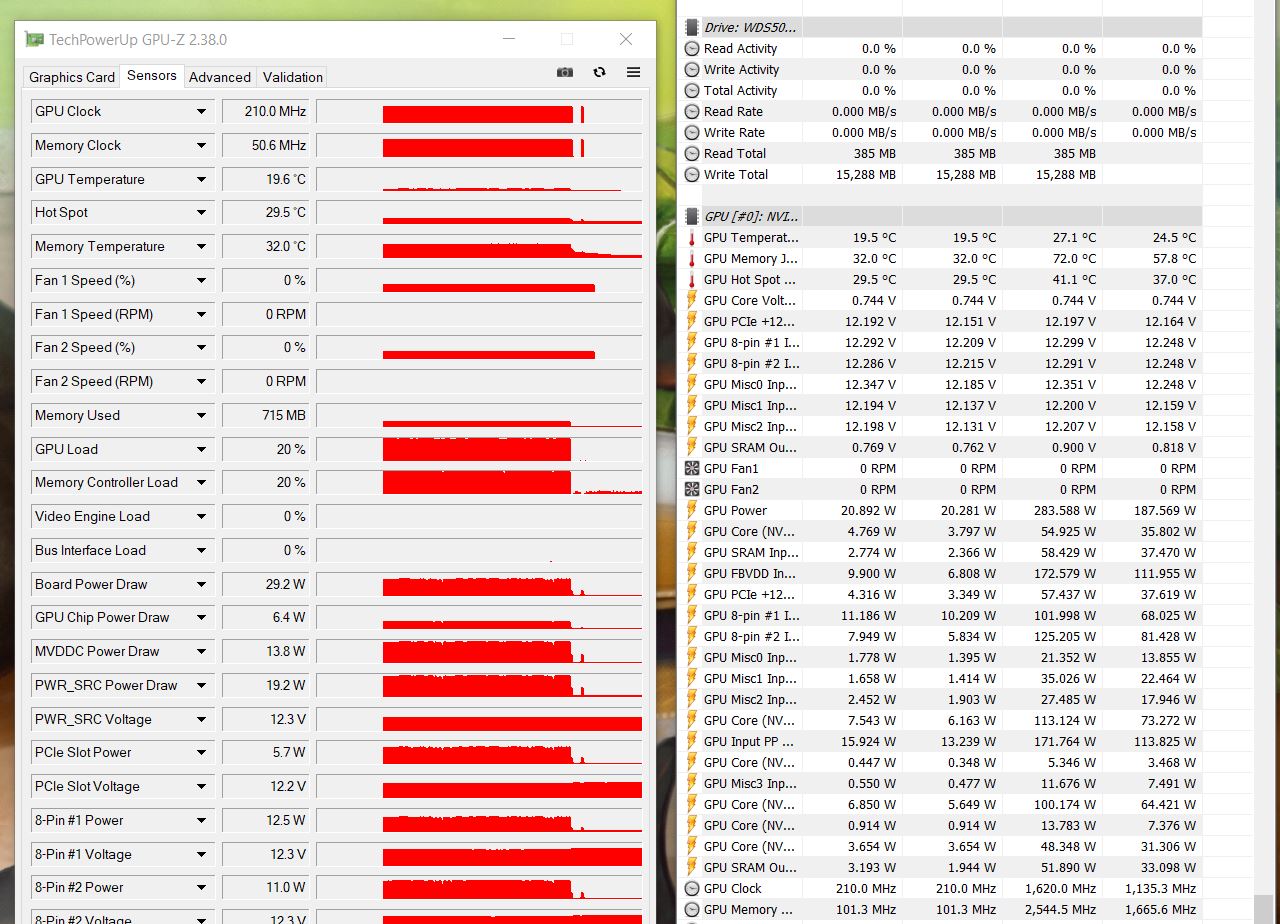Click the clock icon next to Read Rate
This screenshot has width=1280, height=924.
coord(692,111)
